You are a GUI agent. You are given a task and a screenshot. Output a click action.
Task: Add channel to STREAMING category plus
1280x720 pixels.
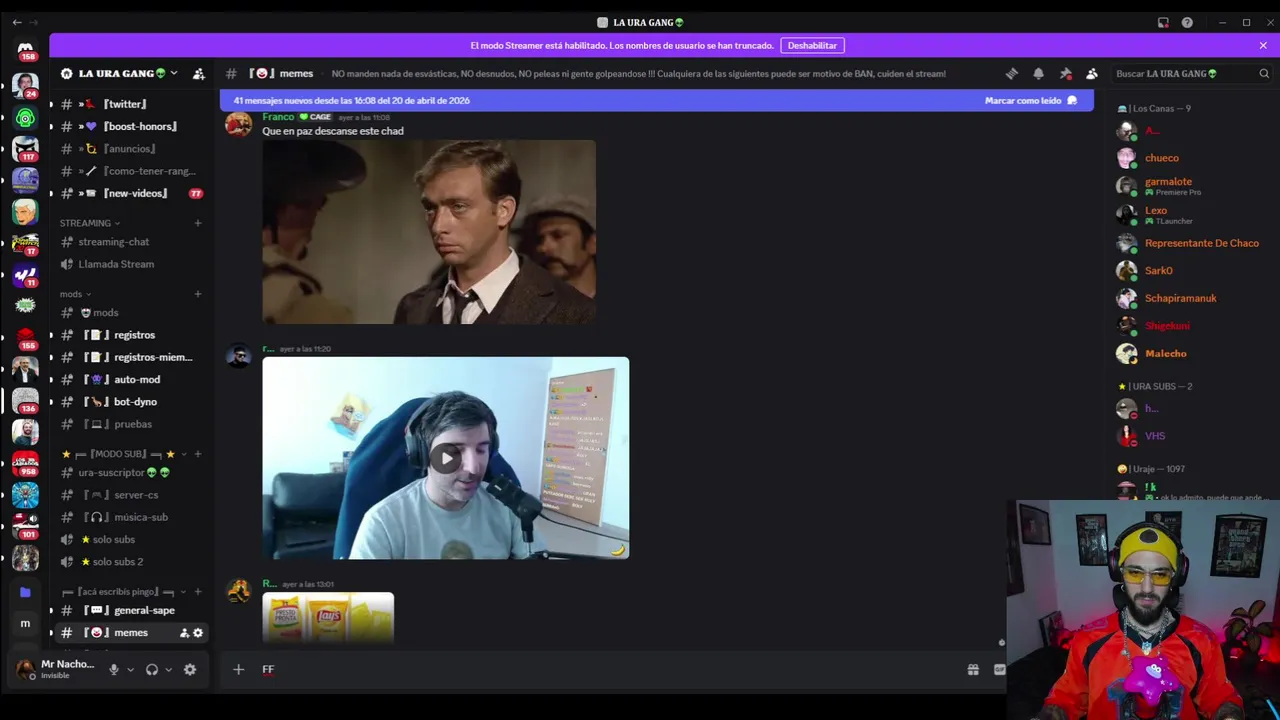pos(198,223)
